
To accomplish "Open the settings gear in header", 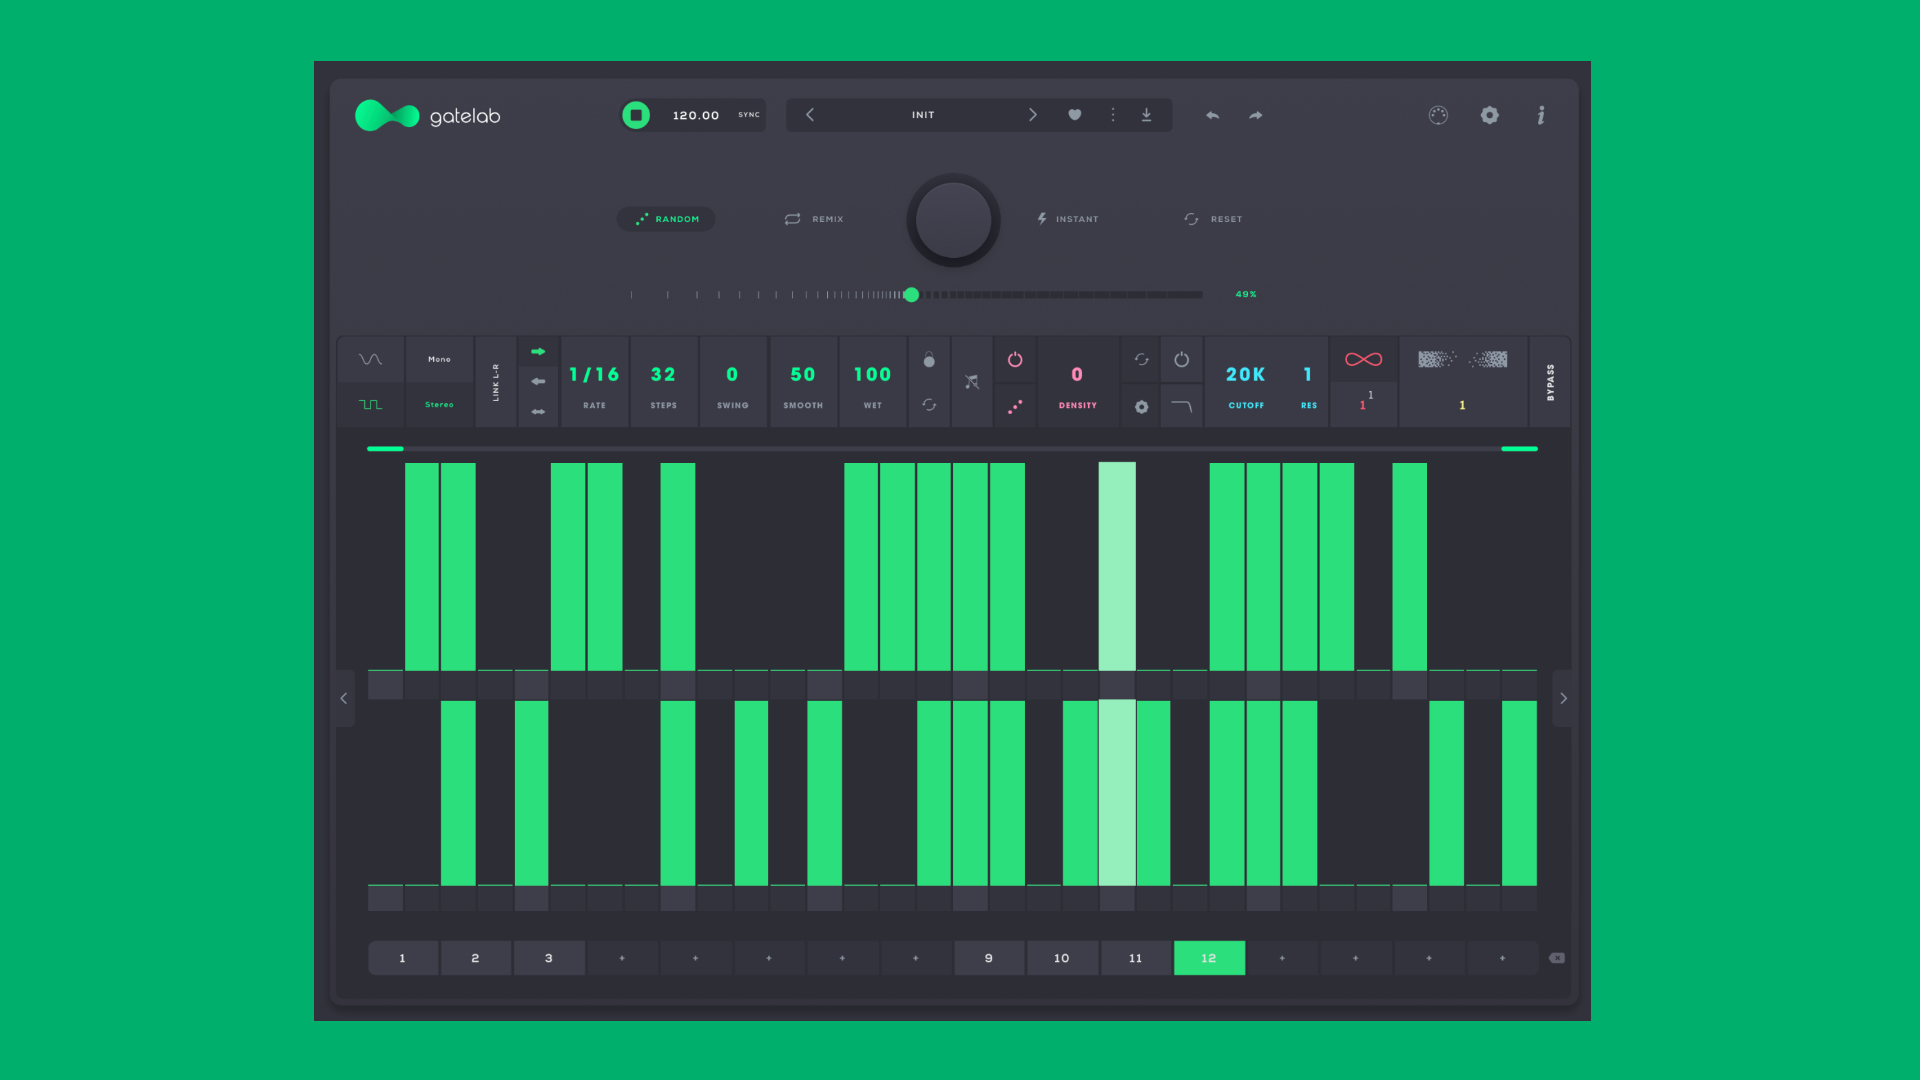I will 1490,115.
